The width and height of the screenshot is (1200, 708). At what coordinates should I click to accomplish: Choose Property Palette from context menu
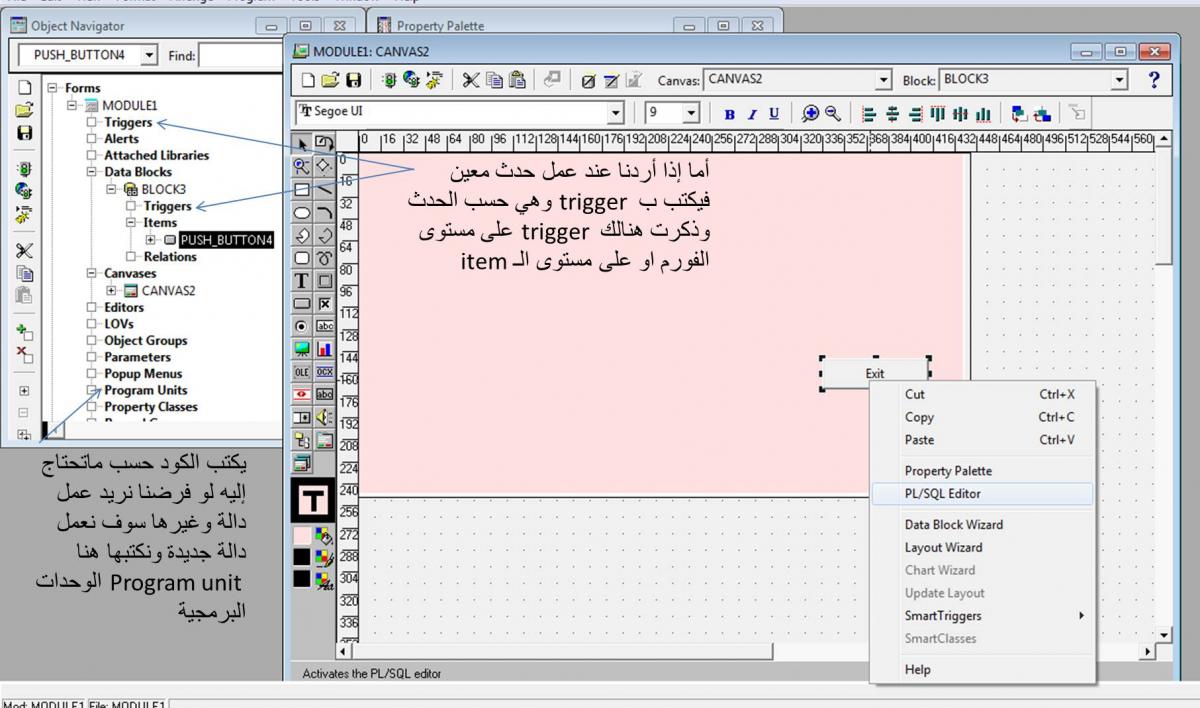coord(948,470)
